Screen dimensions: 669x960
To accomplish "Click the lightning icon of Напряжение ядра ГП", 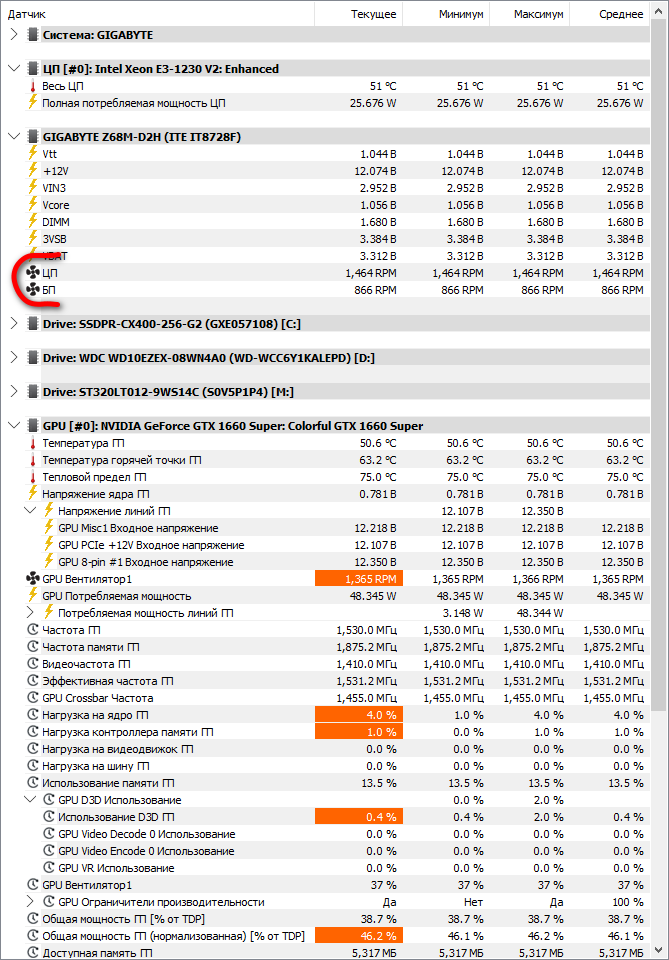I will [33, 493].
